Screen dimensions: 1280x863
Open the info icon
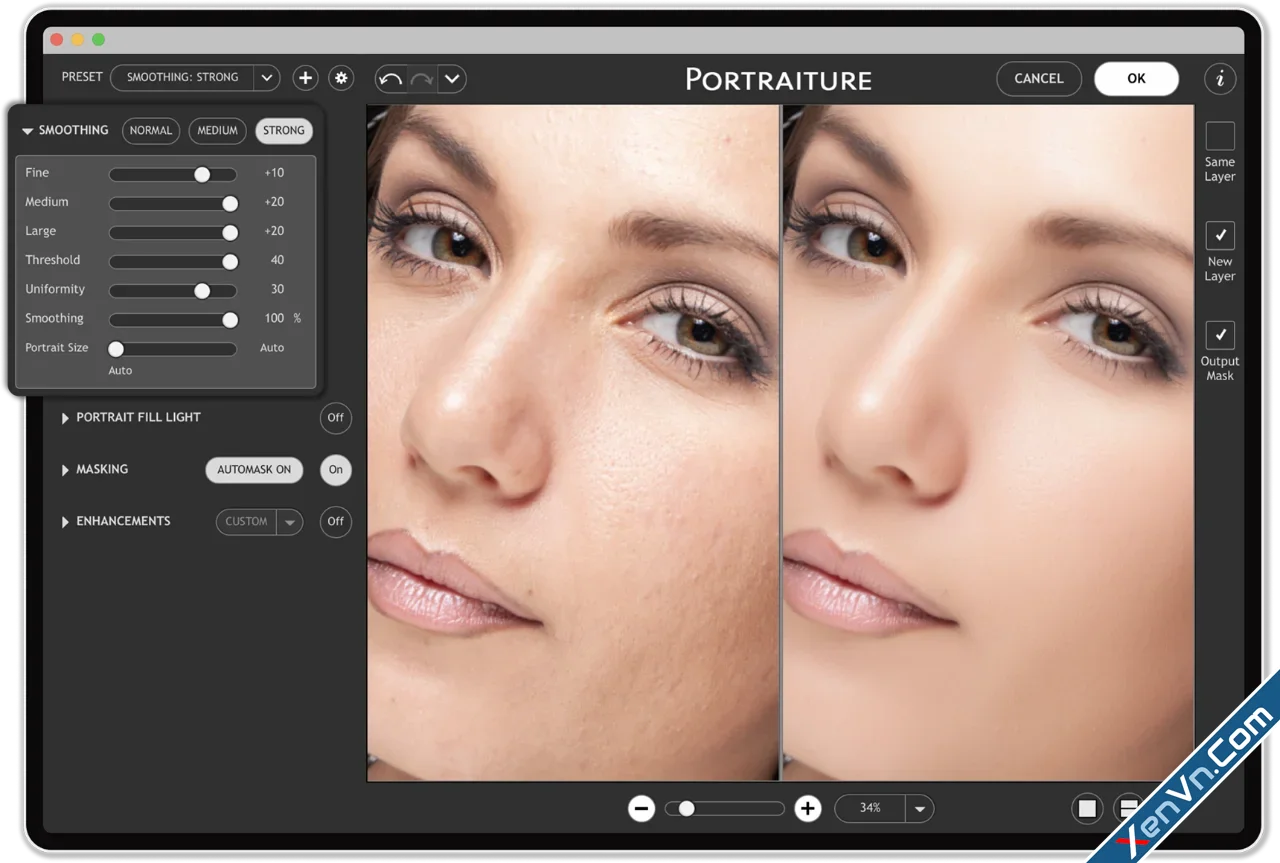(x=1219, y=78)
